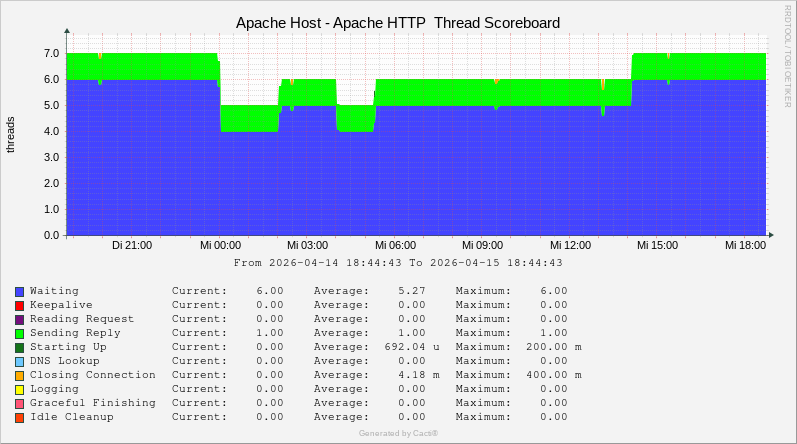This screenshot has height=444, width=797.
Task: Click the red Keepalive legend swatch
Action: click(x=19, y=305)
